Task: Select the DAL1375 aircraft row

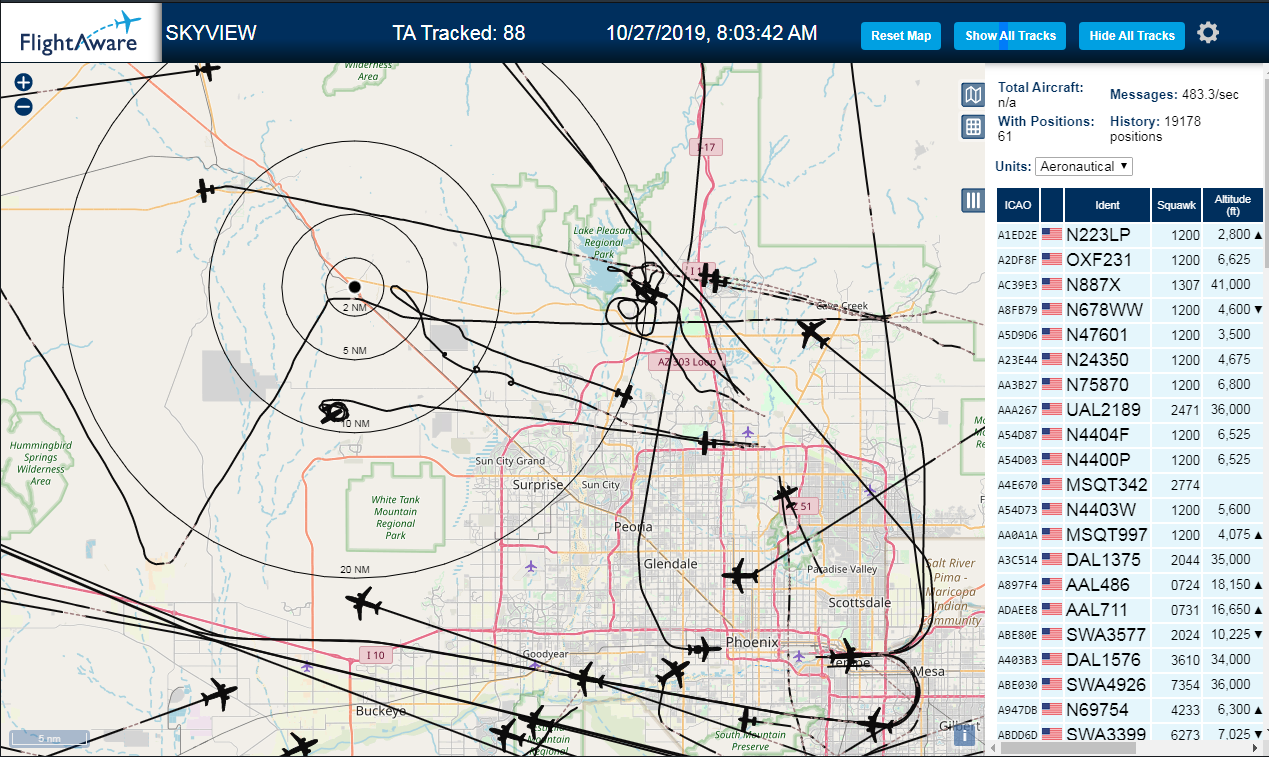Action: (x=1130, y=560)
